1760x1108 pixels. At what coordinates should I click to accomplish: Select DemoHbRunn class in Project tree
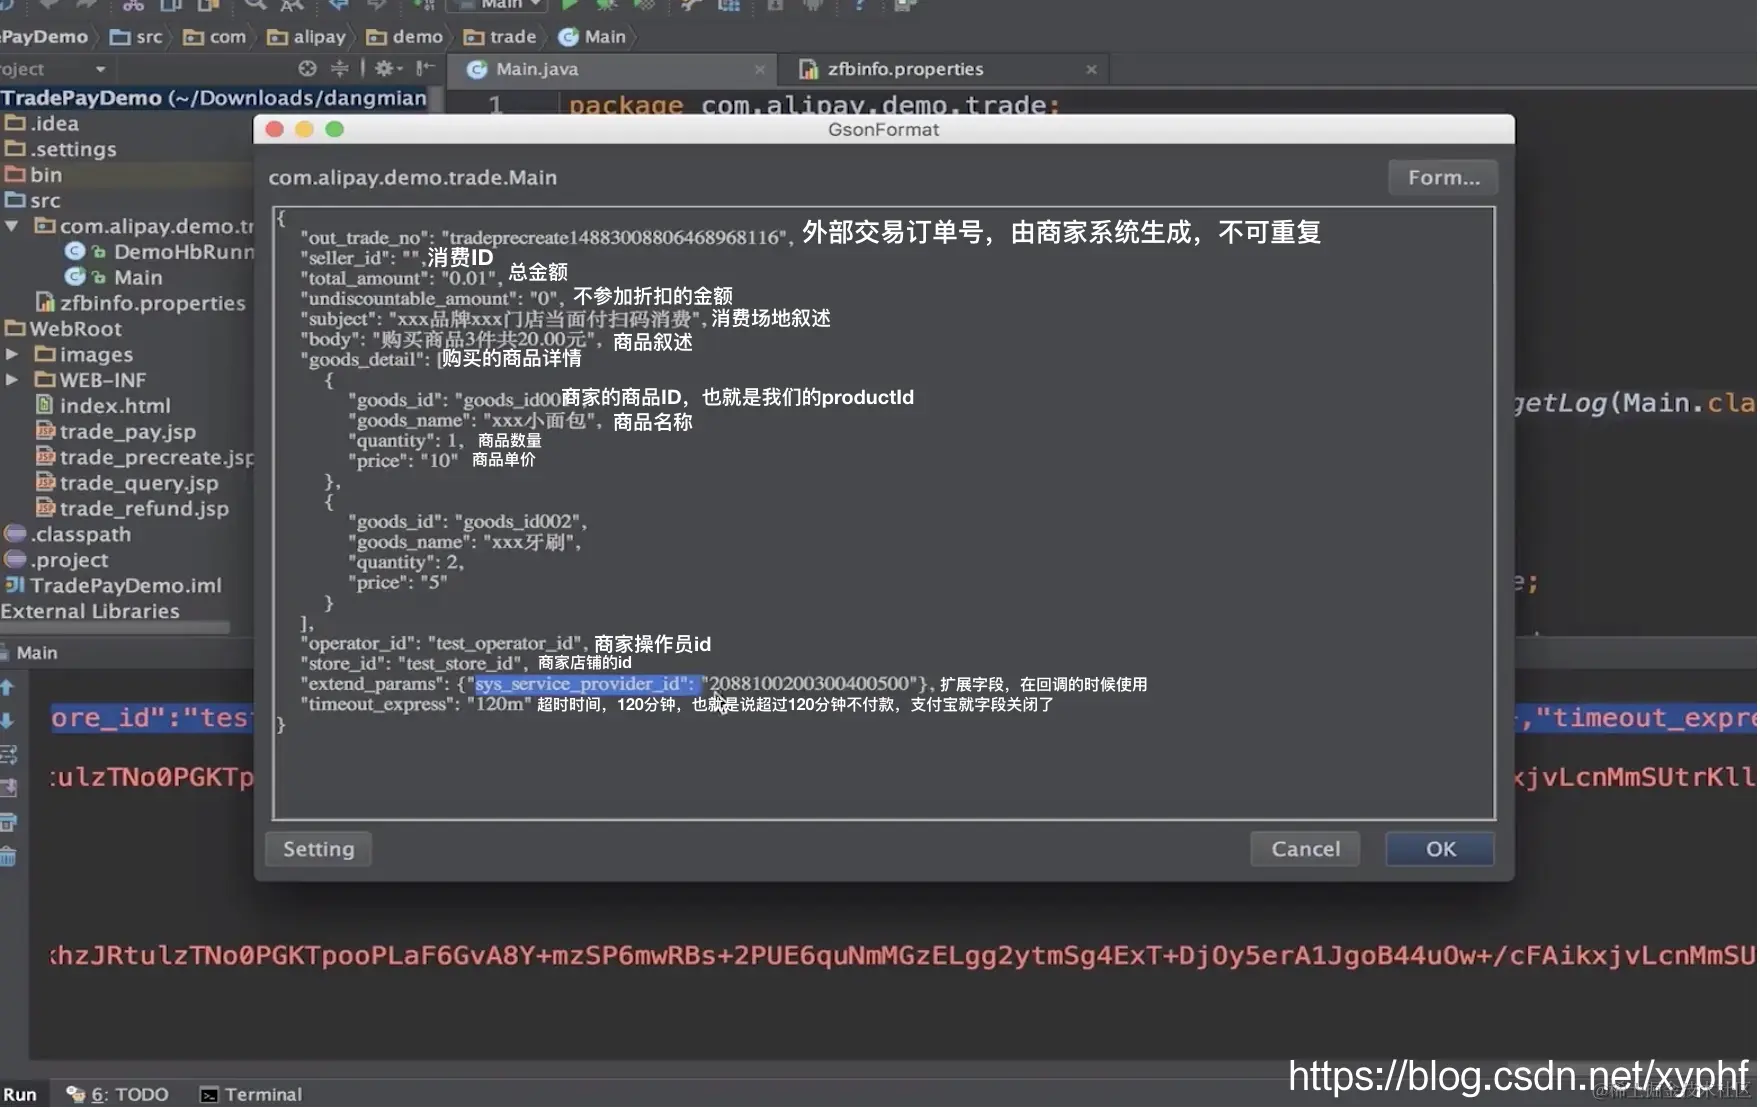click(160, 252)
